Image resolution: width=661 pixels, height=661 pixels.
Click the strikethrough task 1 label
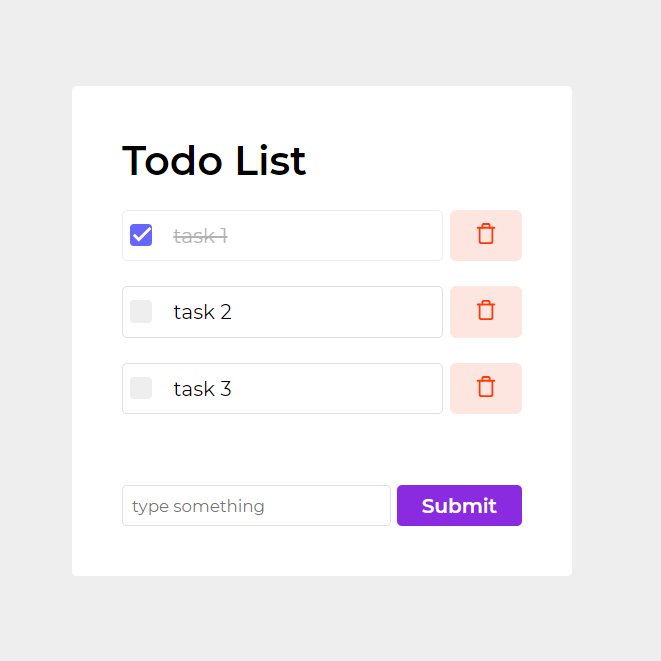pos(200,236)
